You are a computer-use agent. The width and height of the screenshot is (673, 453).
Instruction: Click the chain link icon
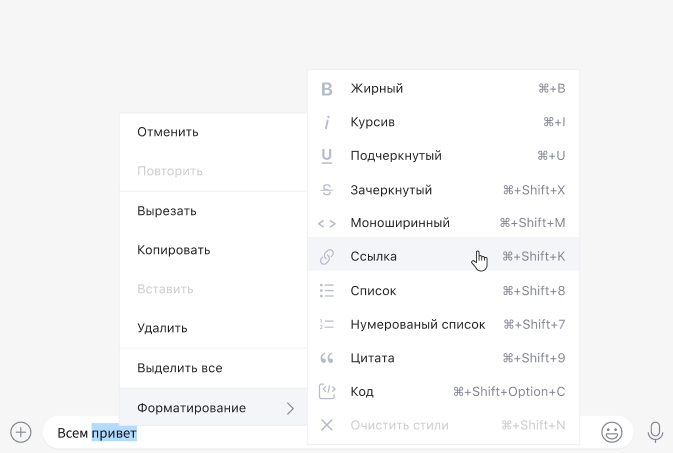click(x=326, y=257)
